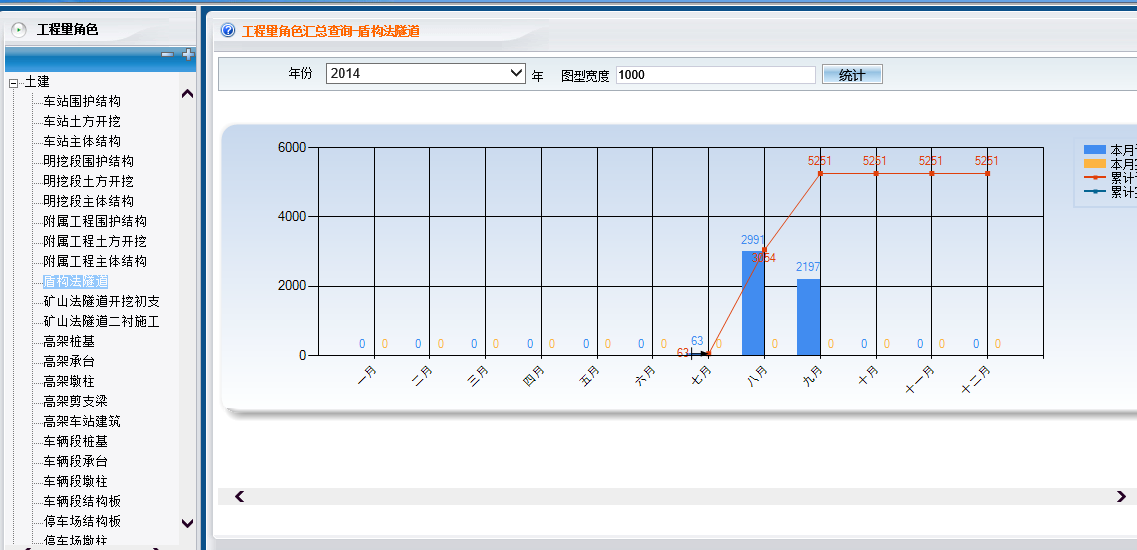Image resolution: width=1137 pixels, height=550 pixels.
Task: Open the 年份 year dropdown
Action: click(x=426, y=74)
